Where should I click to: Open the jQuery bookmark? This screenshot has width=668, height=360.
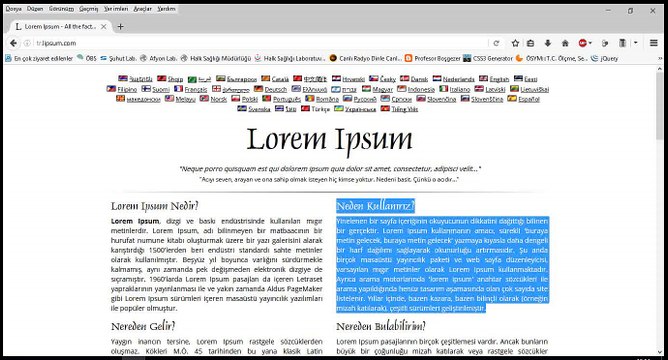point(605,58)
